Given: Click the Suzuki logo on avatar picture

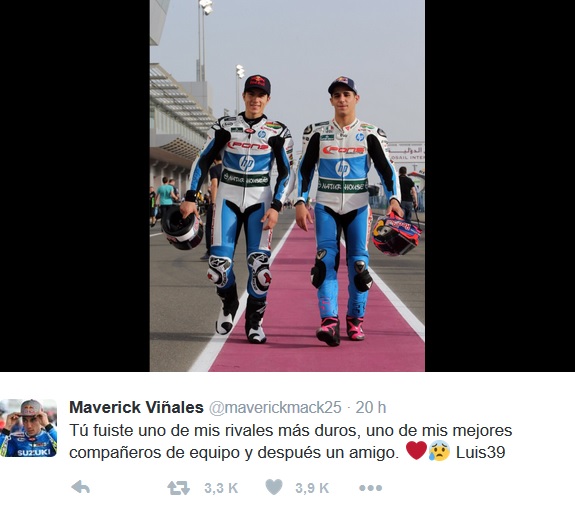Looking at the screenshot, I should (34, 452).
